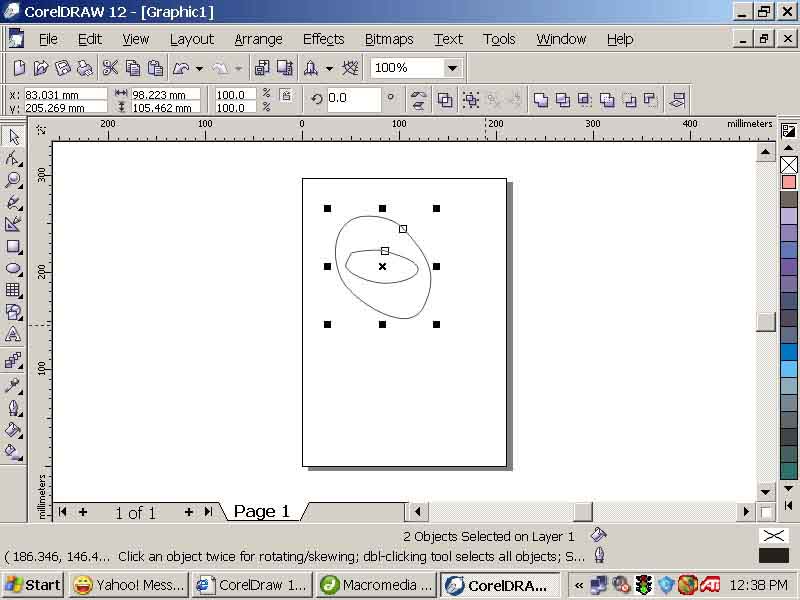The image size is (800, 600).
Task: Pick the Ellipse tool
Action: click(13, 268)
